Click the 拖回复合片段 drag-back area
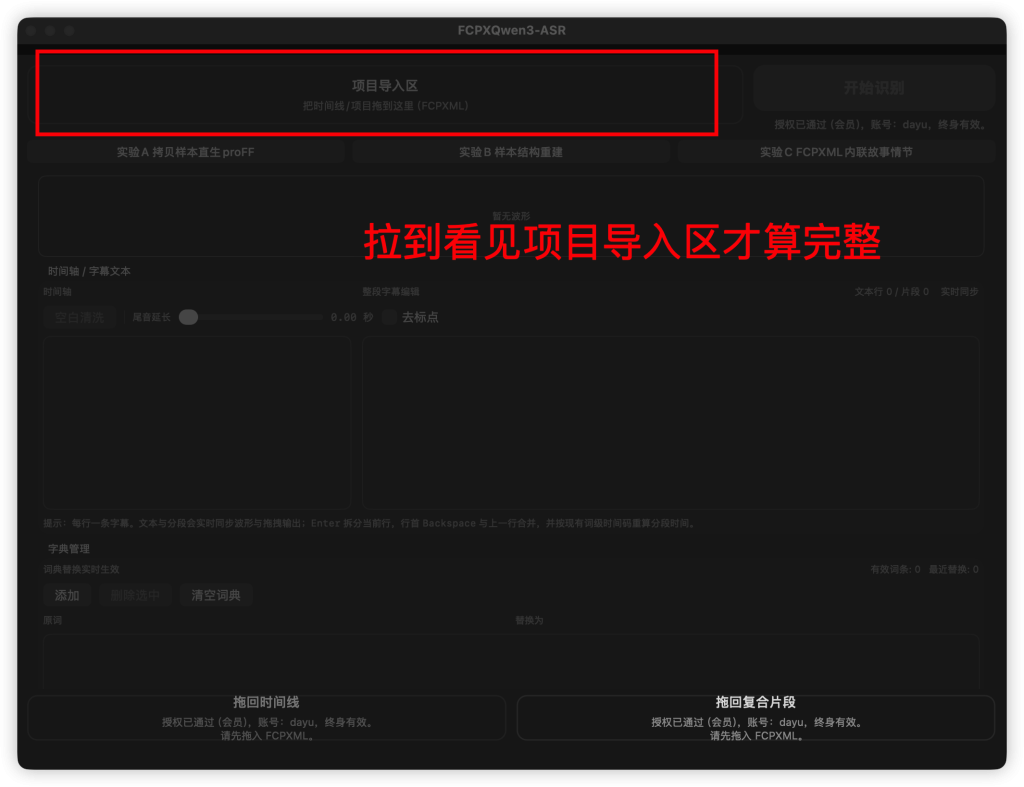This screenshot has height=787, width=1024. tap(755, 718)
